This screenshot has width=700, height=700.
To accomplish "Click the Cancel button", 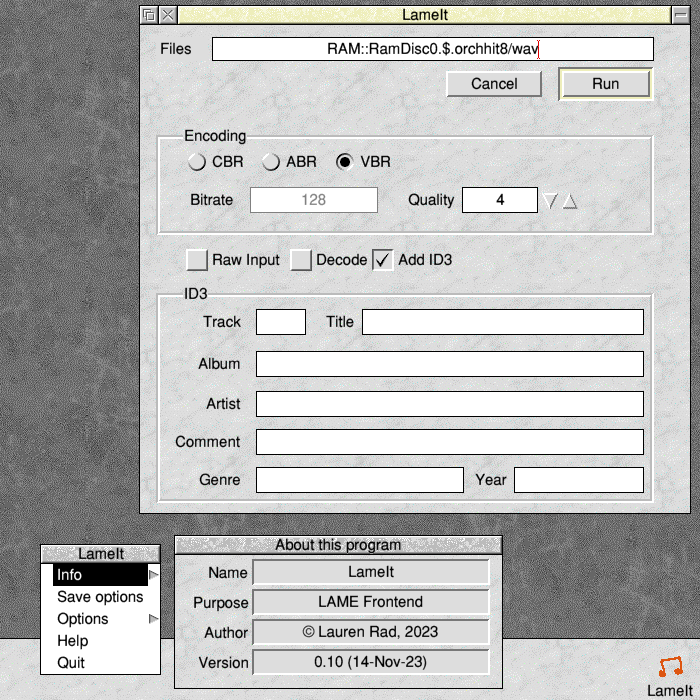I will [x=494, y=84].
